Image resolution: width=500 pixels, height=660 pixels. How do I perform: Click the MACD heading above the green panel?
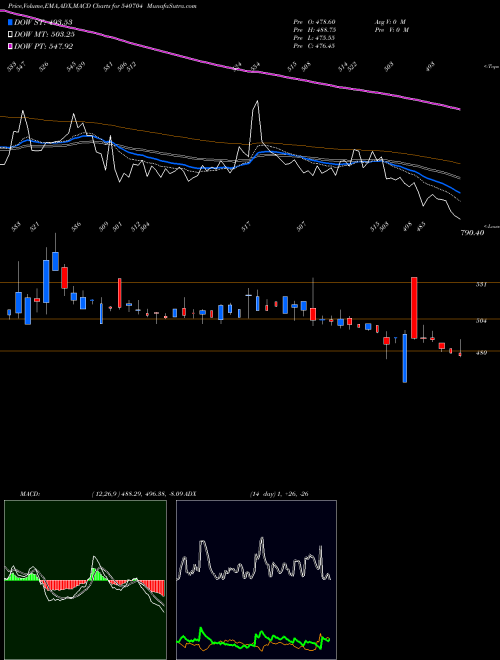(30, 494)
